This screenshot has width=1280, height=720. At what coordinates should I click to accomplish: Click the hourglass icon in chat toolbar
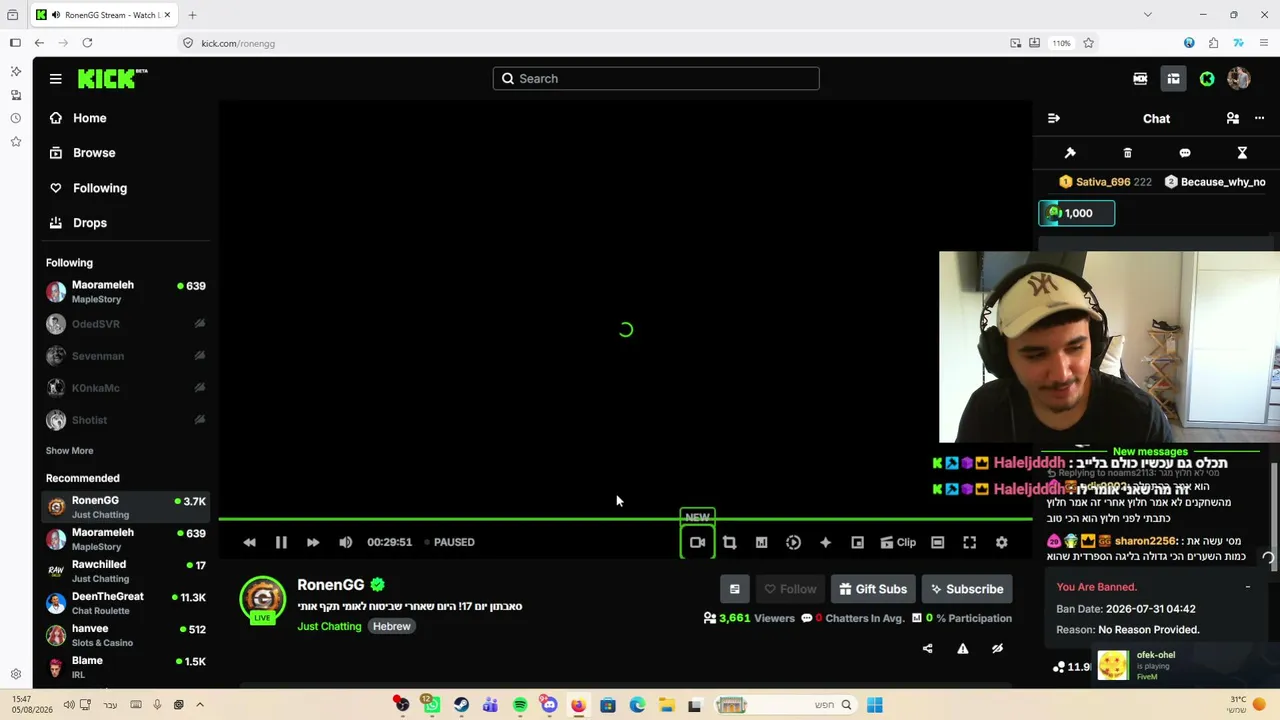[1242, 153]
